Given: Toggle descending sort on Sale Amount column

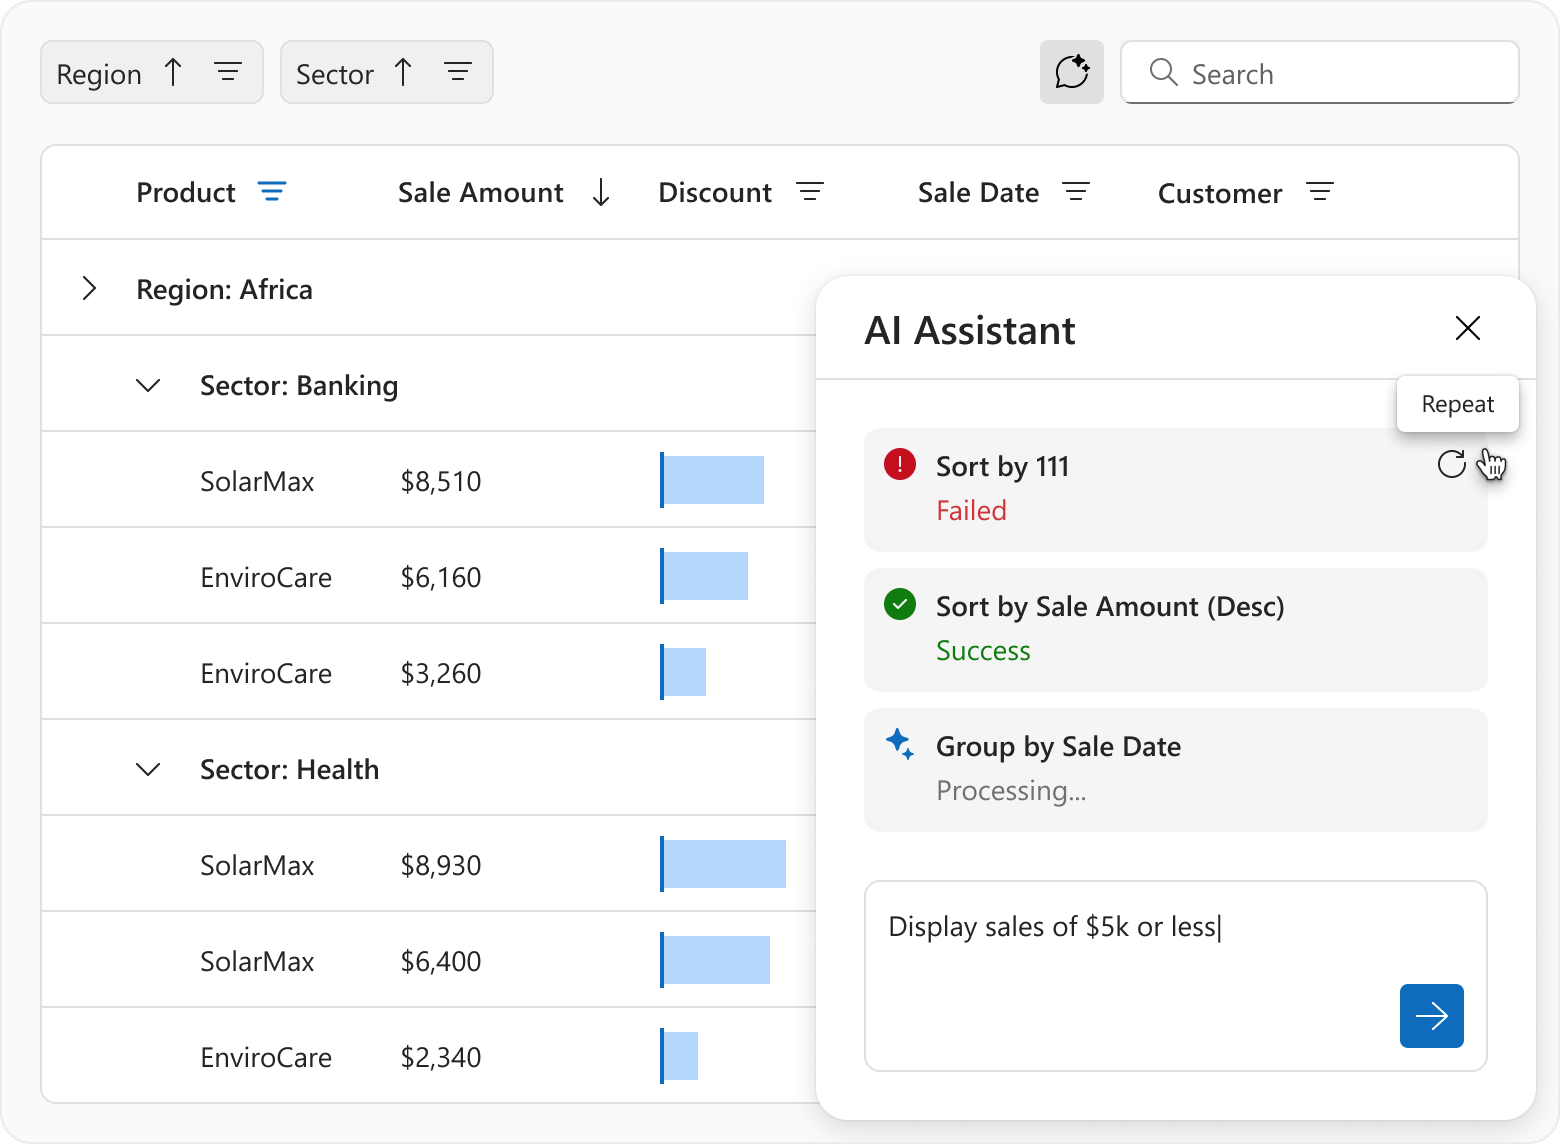Looking at the screenshot, I should pos(600,192).
